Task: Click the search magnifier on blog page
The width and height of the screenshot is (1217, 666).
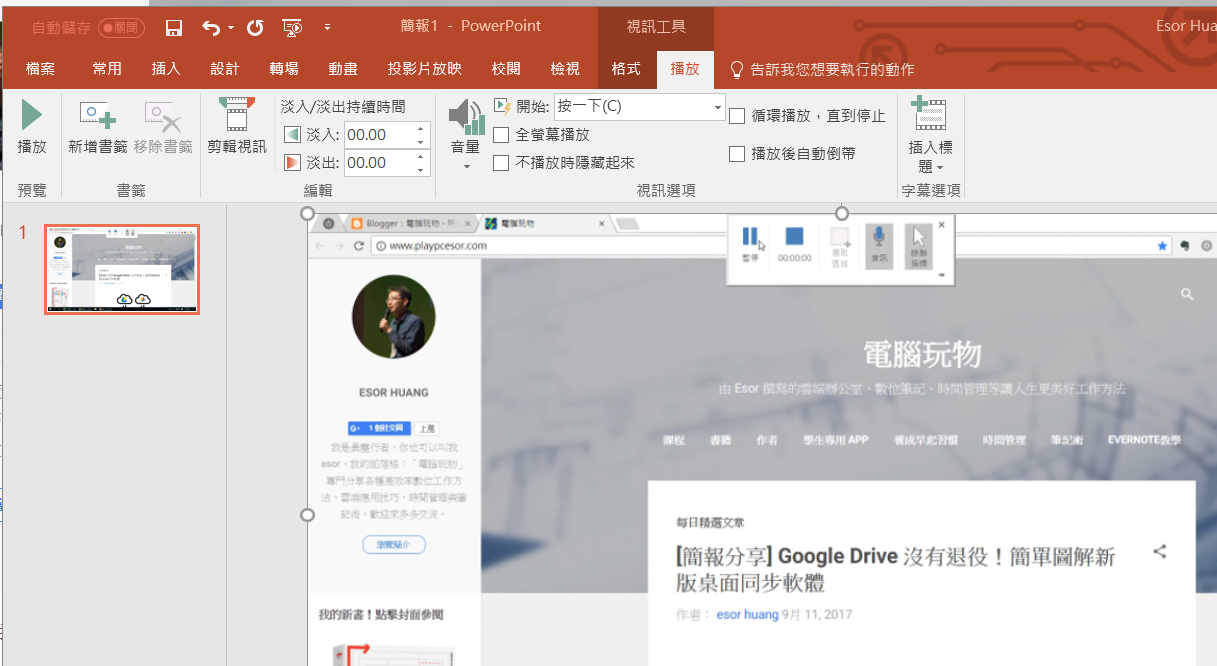Action: (1186, 294)
